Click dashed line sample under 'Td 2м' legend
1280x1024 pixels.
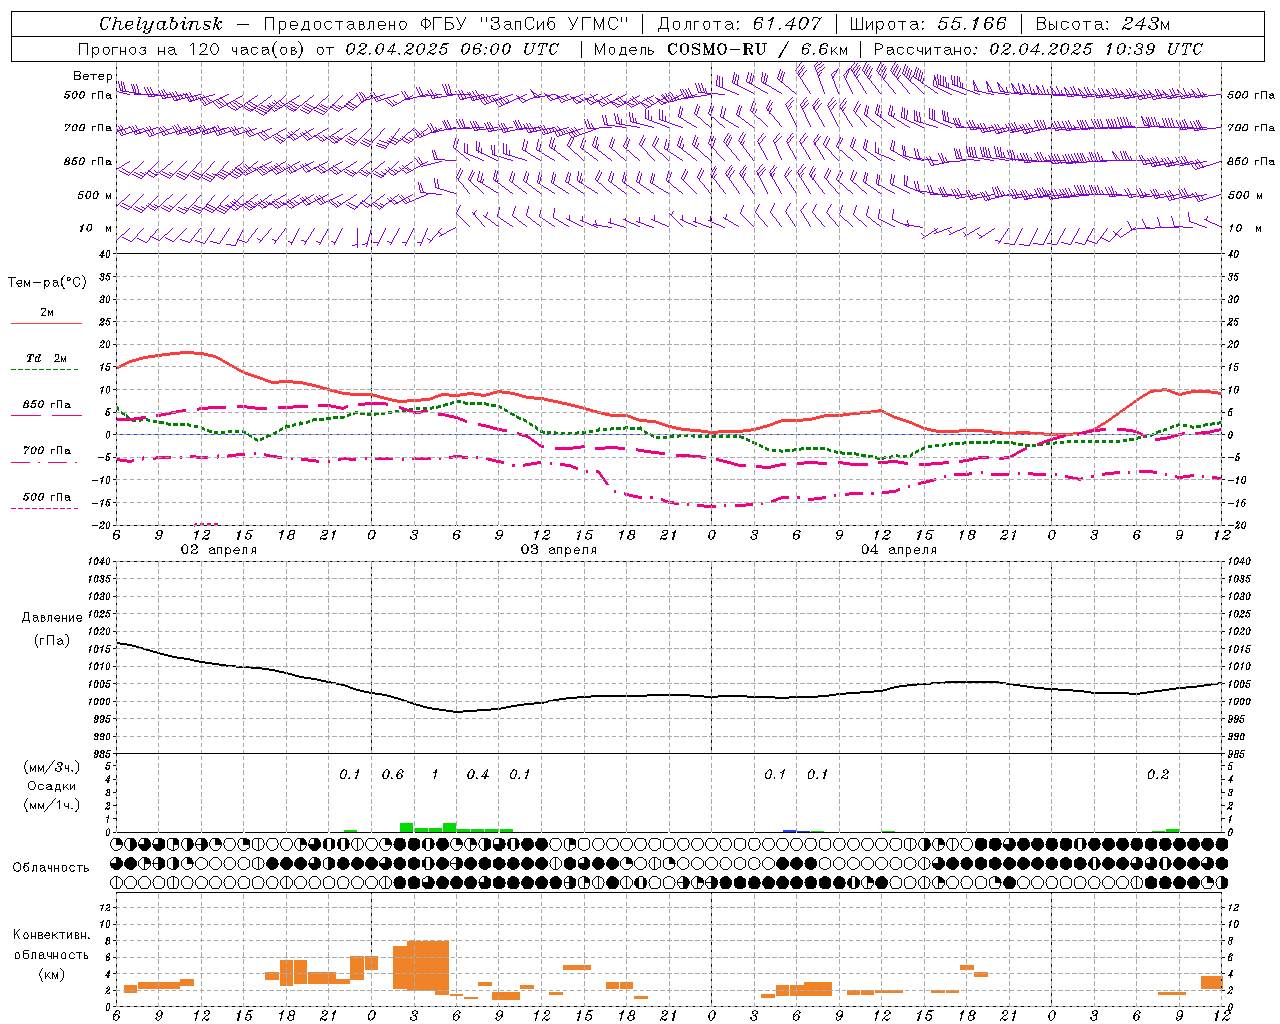(45, 370)
